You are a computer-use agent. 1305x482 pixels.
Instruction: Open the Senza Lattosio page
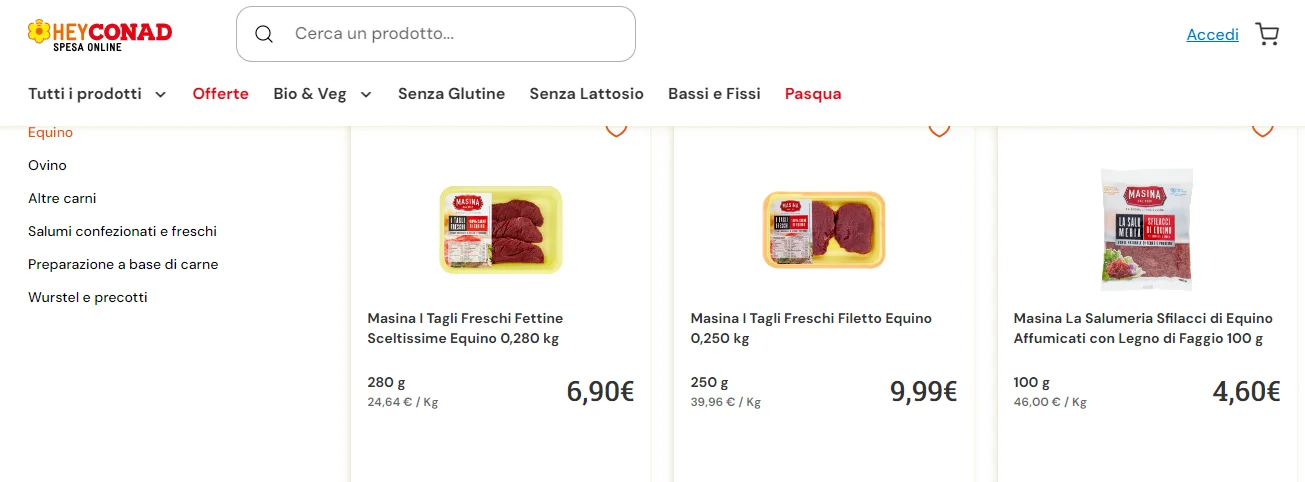tap(586, 94)
